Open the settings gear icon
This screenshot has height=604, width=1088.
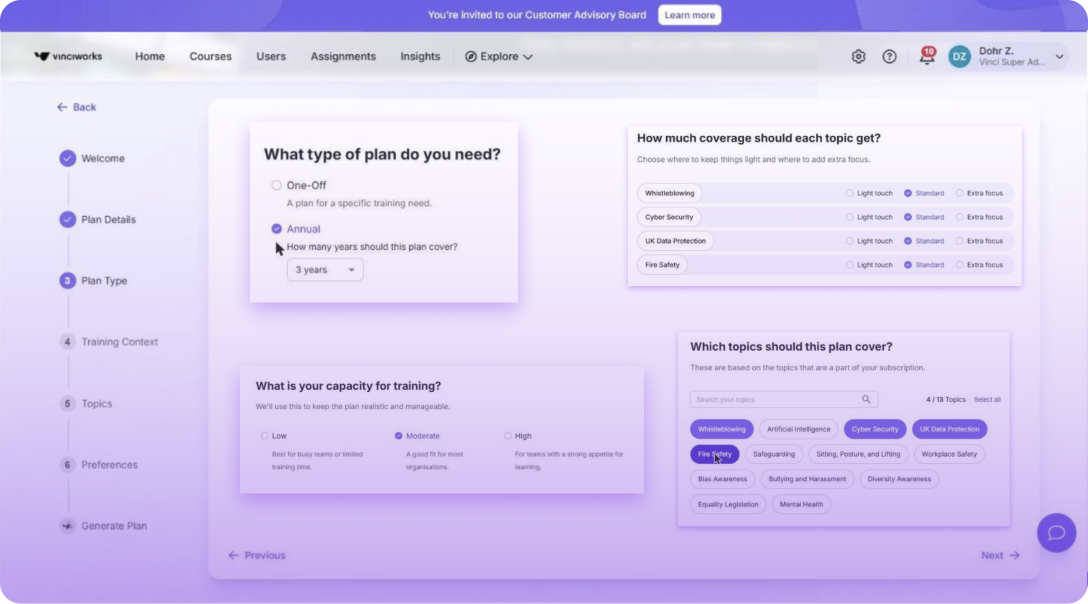pos(858,57)
